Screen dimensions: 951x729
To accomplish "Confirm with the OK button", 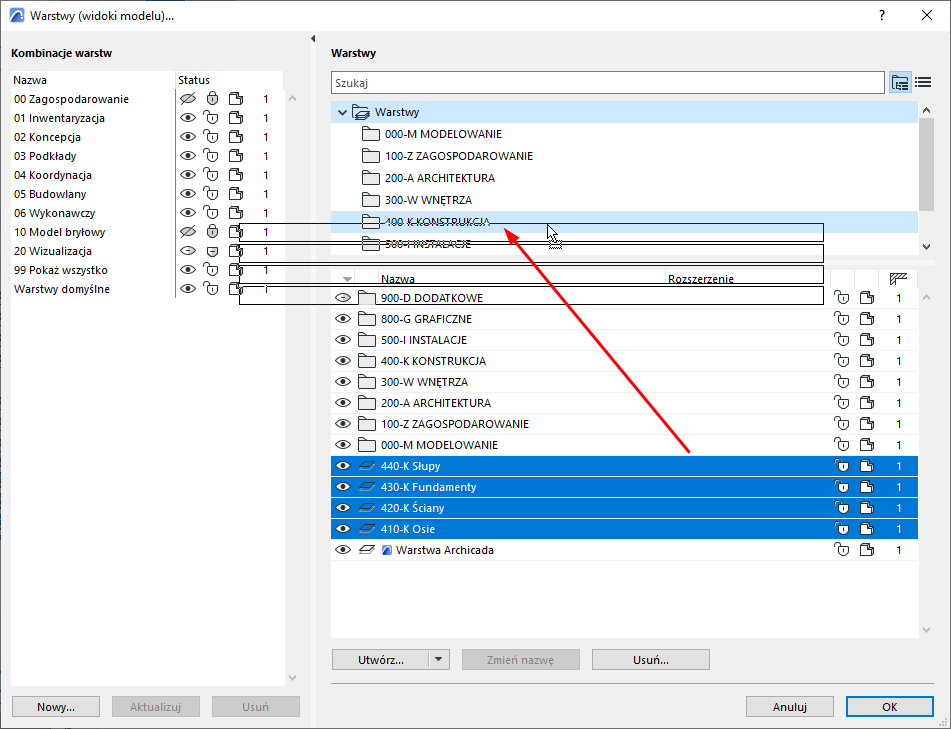I will click(x=890, y=707).
